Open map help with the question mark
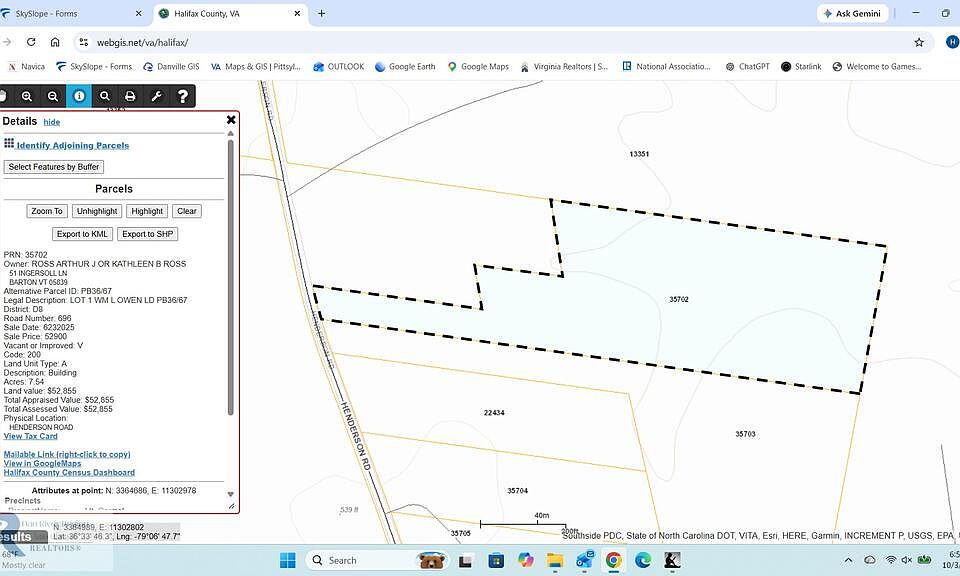The image size is (960, 576). [182, 96]
